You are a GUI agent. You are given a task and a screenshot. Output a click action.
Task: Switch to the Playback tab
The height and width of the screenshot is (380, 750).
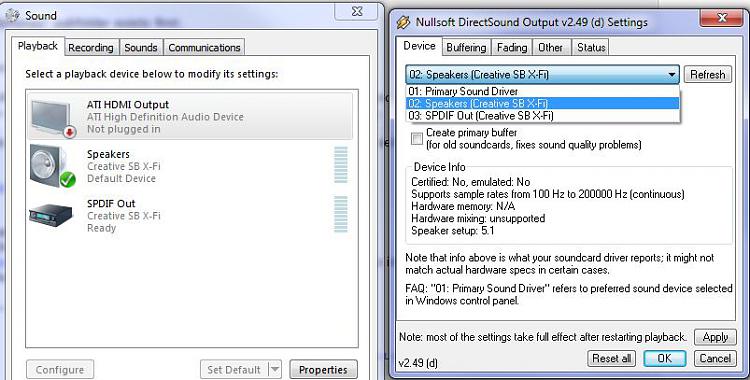point(38,46)
